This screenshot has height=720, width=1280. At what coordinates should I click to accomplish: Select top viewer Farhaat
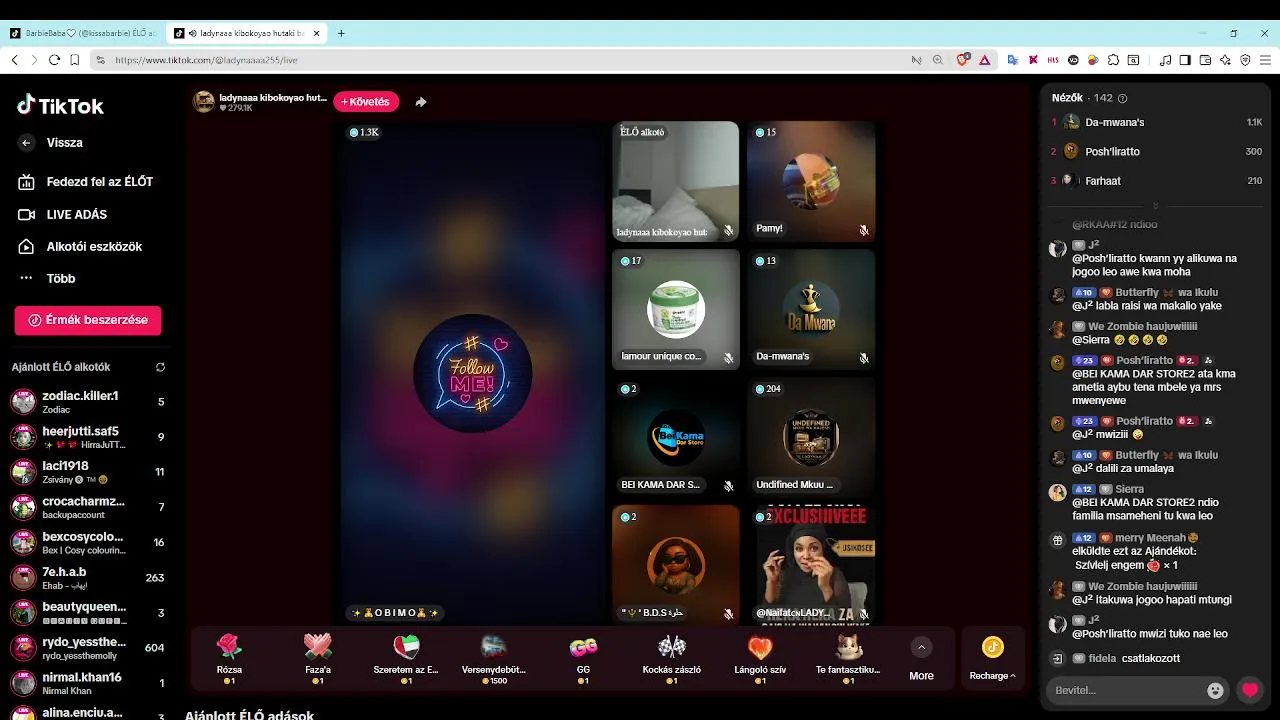[1156, 181]
